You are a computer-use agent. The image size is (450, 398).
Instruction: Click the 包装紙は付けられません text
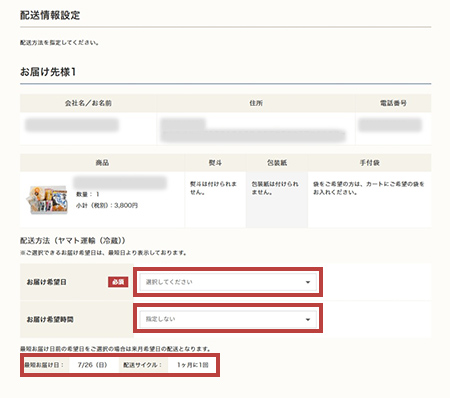tap(275, 188)
